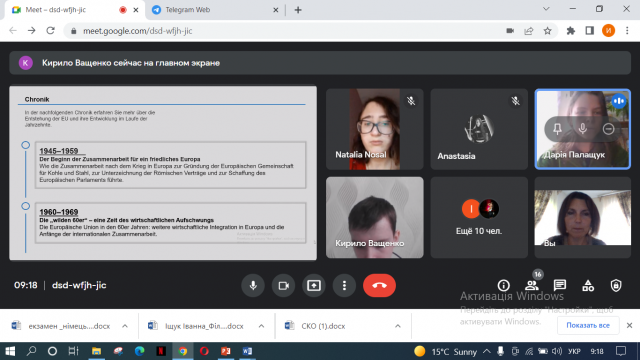Close the Meet tab
640x360 pixels.
tap(136, 10)
